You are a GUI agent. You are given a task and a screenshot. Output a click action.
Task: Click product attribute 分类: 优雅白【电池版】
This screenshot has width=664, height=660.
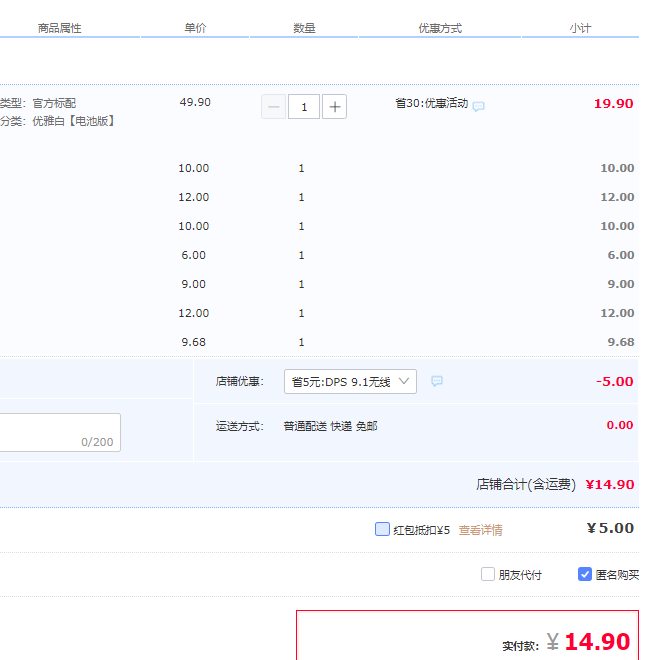(x=57, y=121)
